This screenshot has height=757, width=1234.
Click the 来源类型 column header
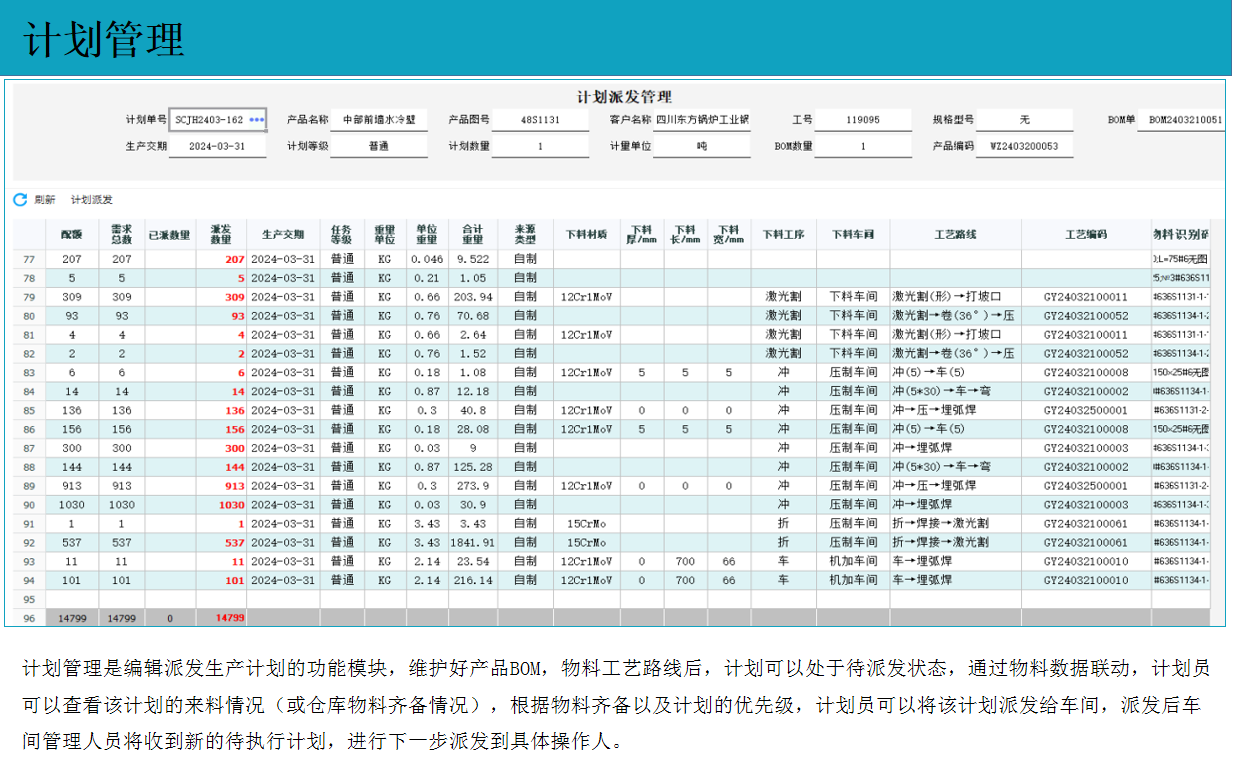pos(525,234)
